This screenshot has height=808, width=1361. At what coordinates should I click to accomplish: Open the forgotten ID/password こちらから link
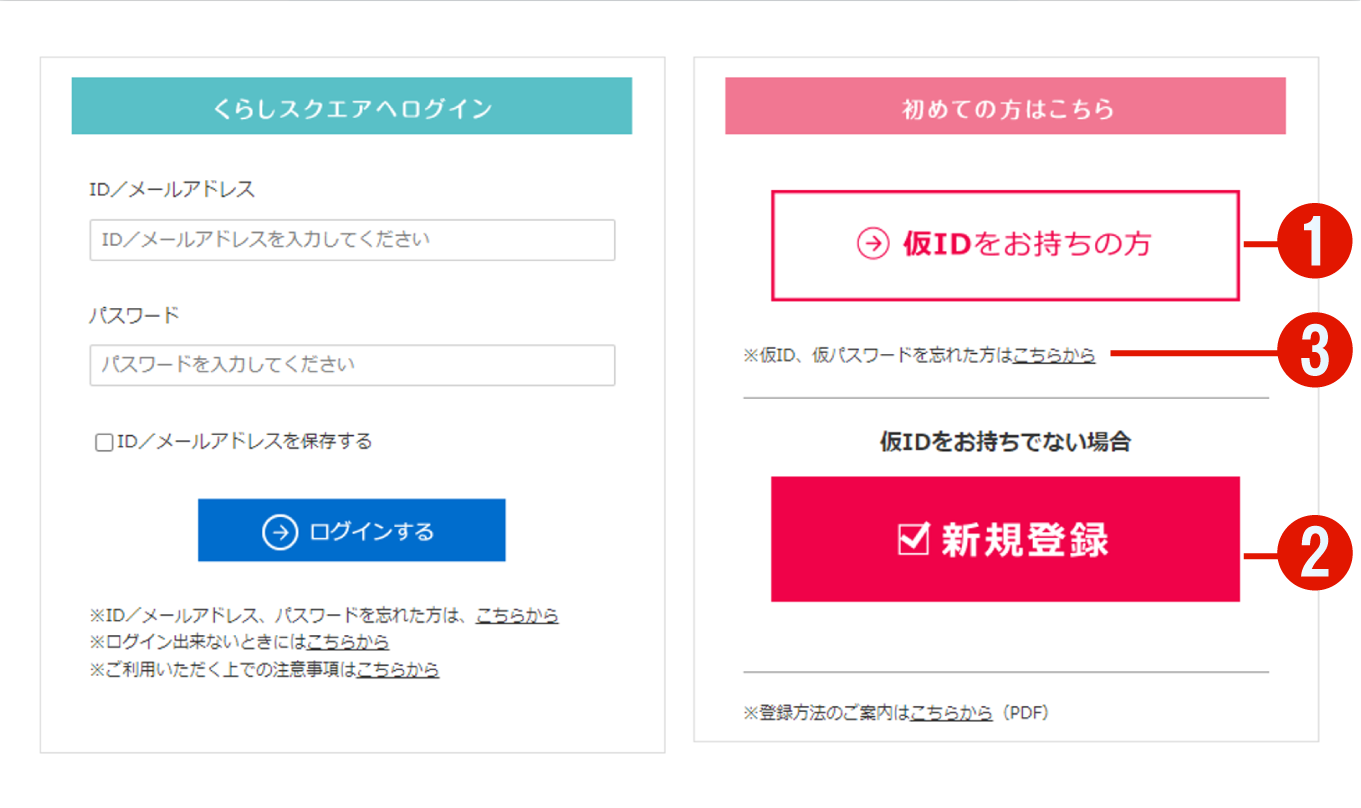(517, 615)
